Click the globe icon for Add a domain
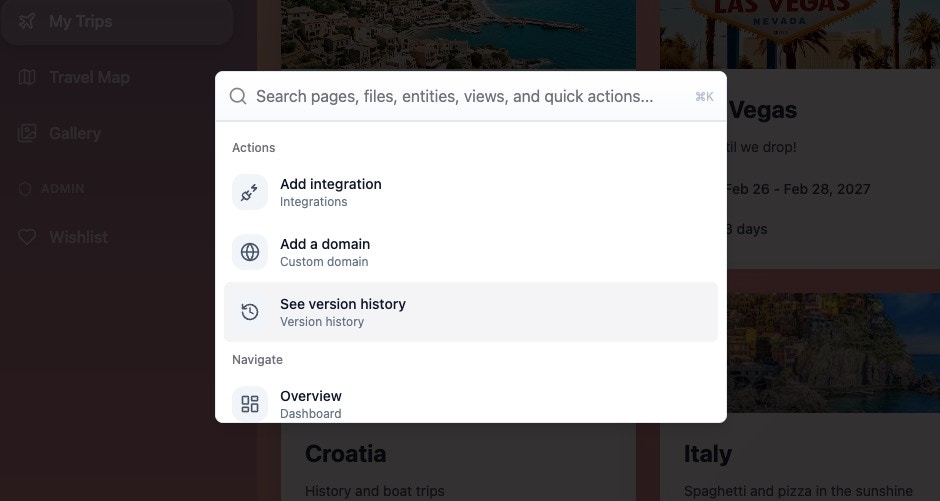The image size is (940, 501). (250, 252)
